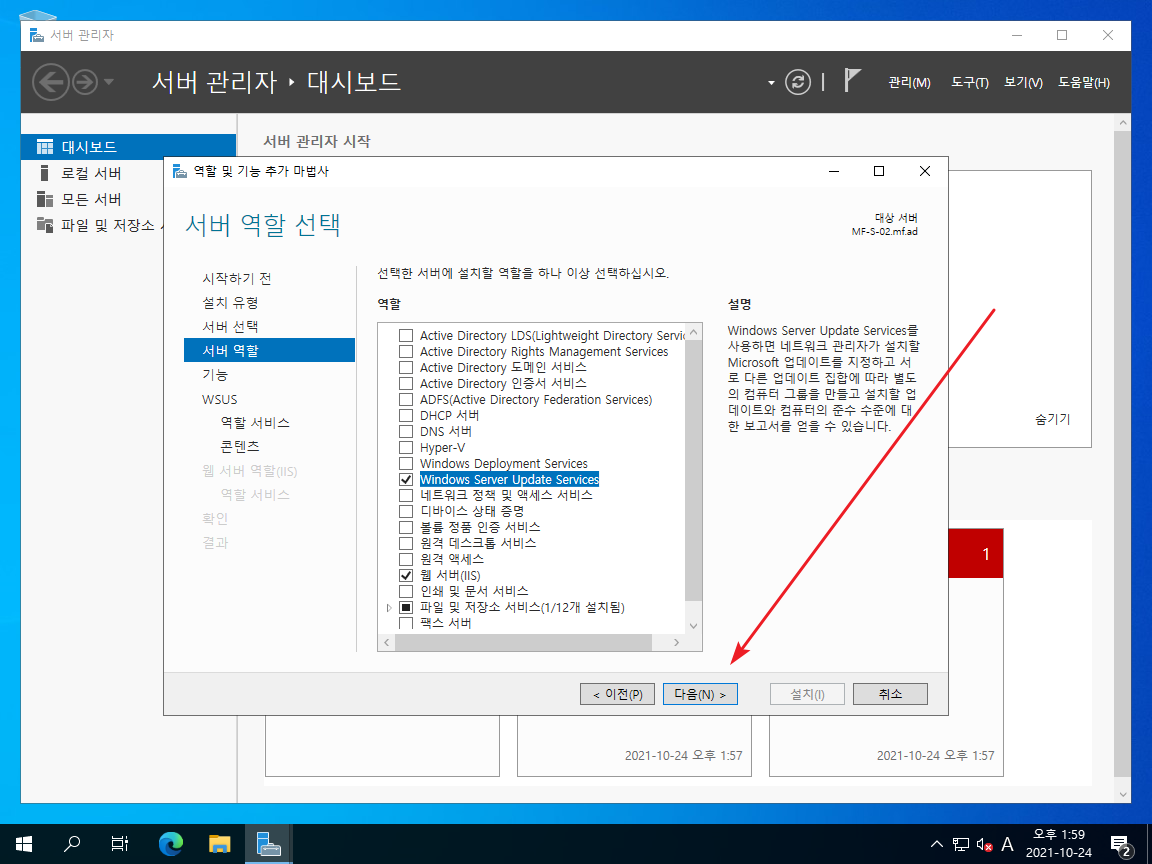Go to the 서버 역할 wizard step
This screenshot has width=1152, height=864.
pos(269,350)
